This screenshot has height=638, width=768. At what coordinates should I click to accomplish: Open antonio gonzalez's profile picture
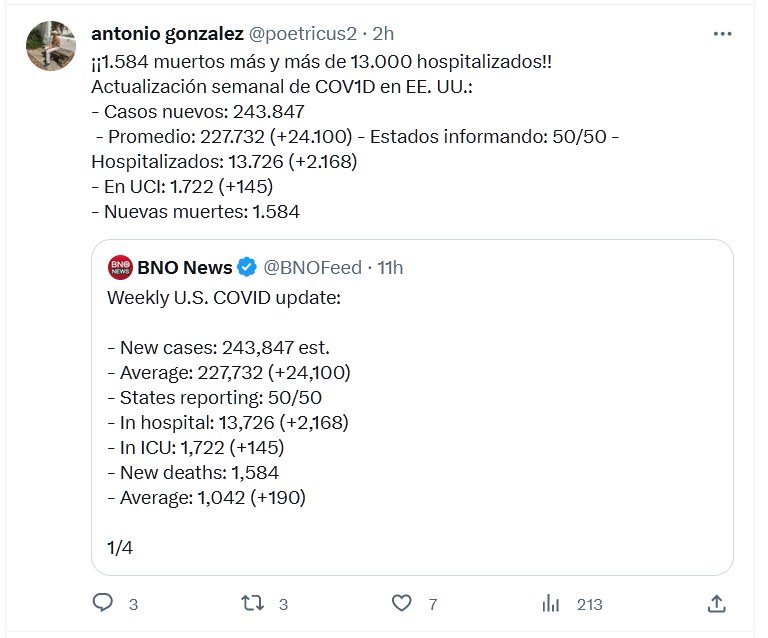50,44
